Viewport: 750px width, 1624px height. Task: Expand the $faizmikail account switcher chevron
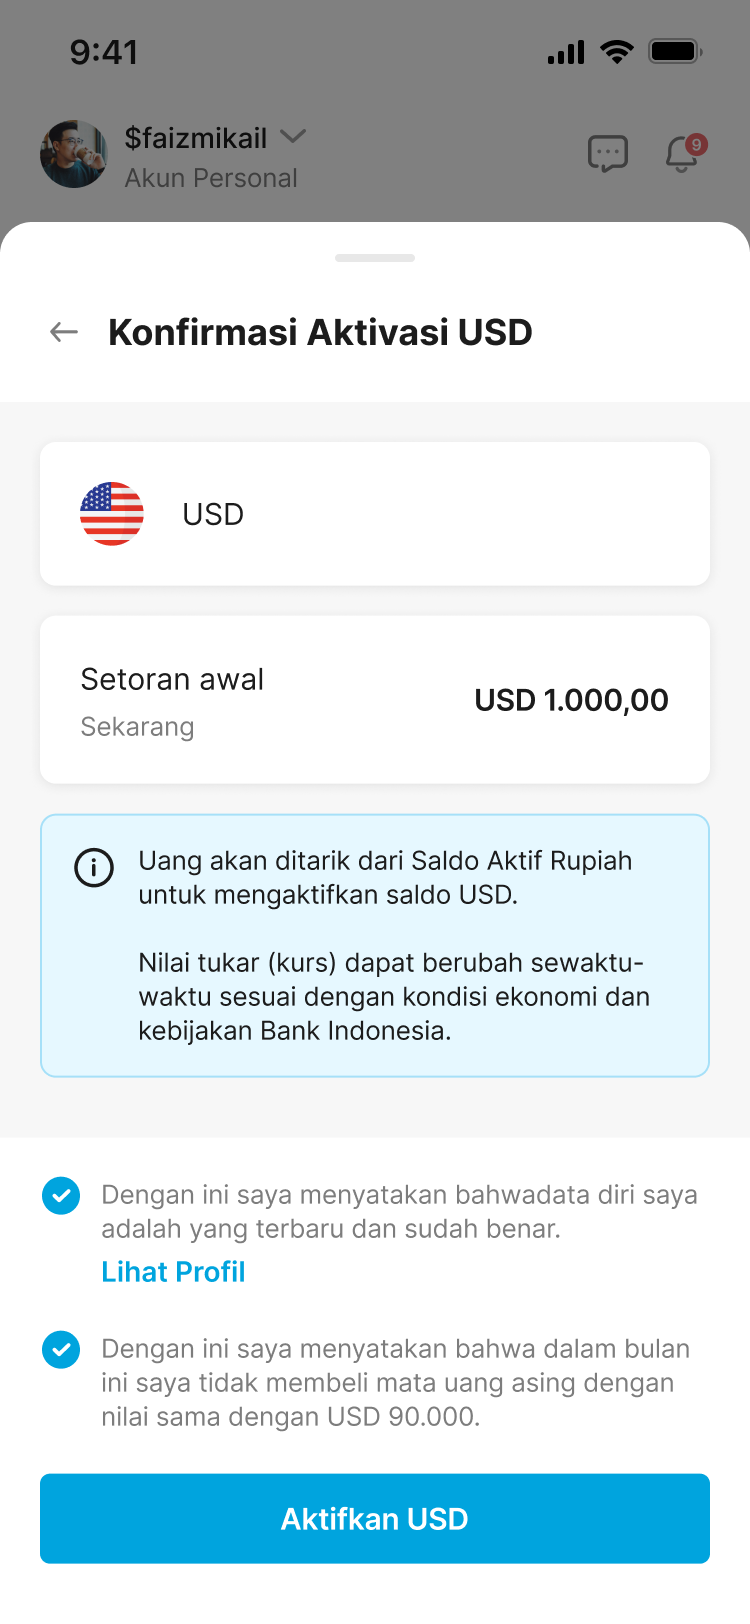[x=293, y=136]
